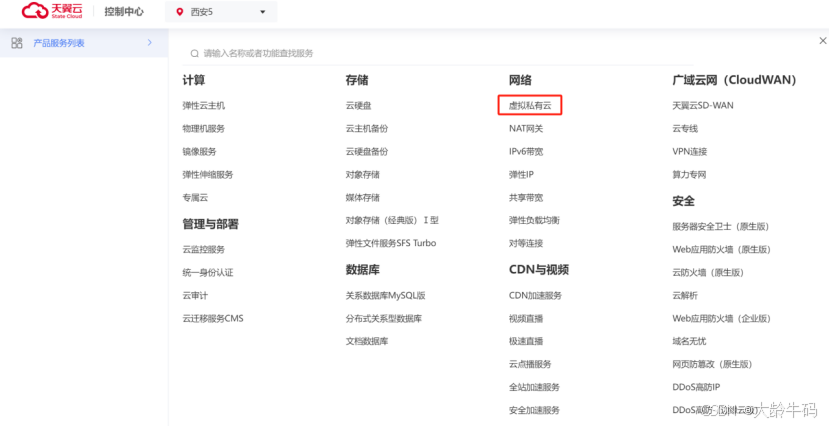Open 极速直播 service

pyautogui.click(x=526, y=341)
